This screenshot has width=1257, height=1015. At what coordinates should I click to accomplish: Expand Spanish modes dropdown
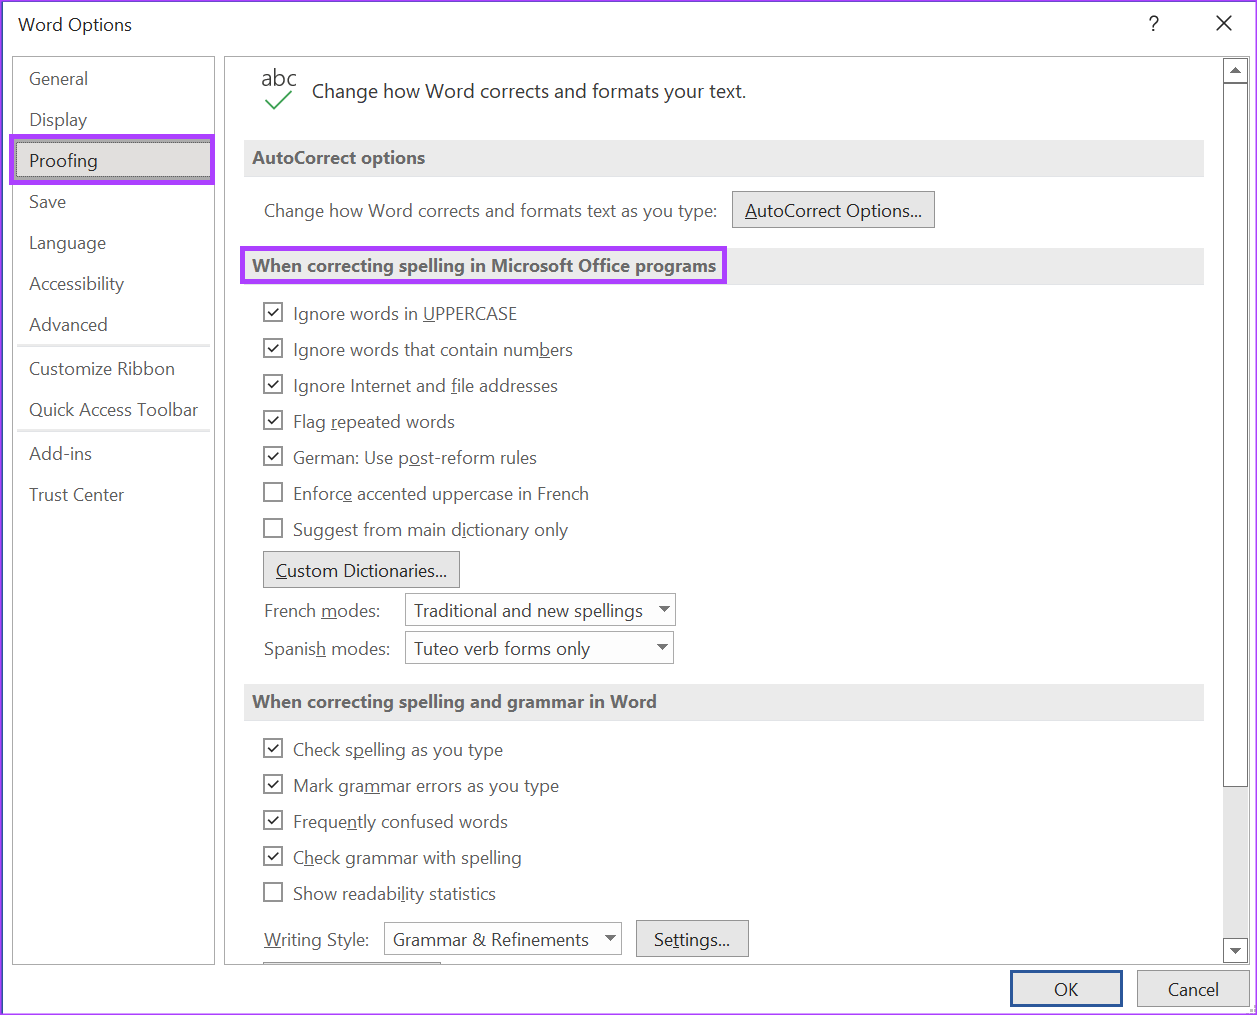click(539, 648)
